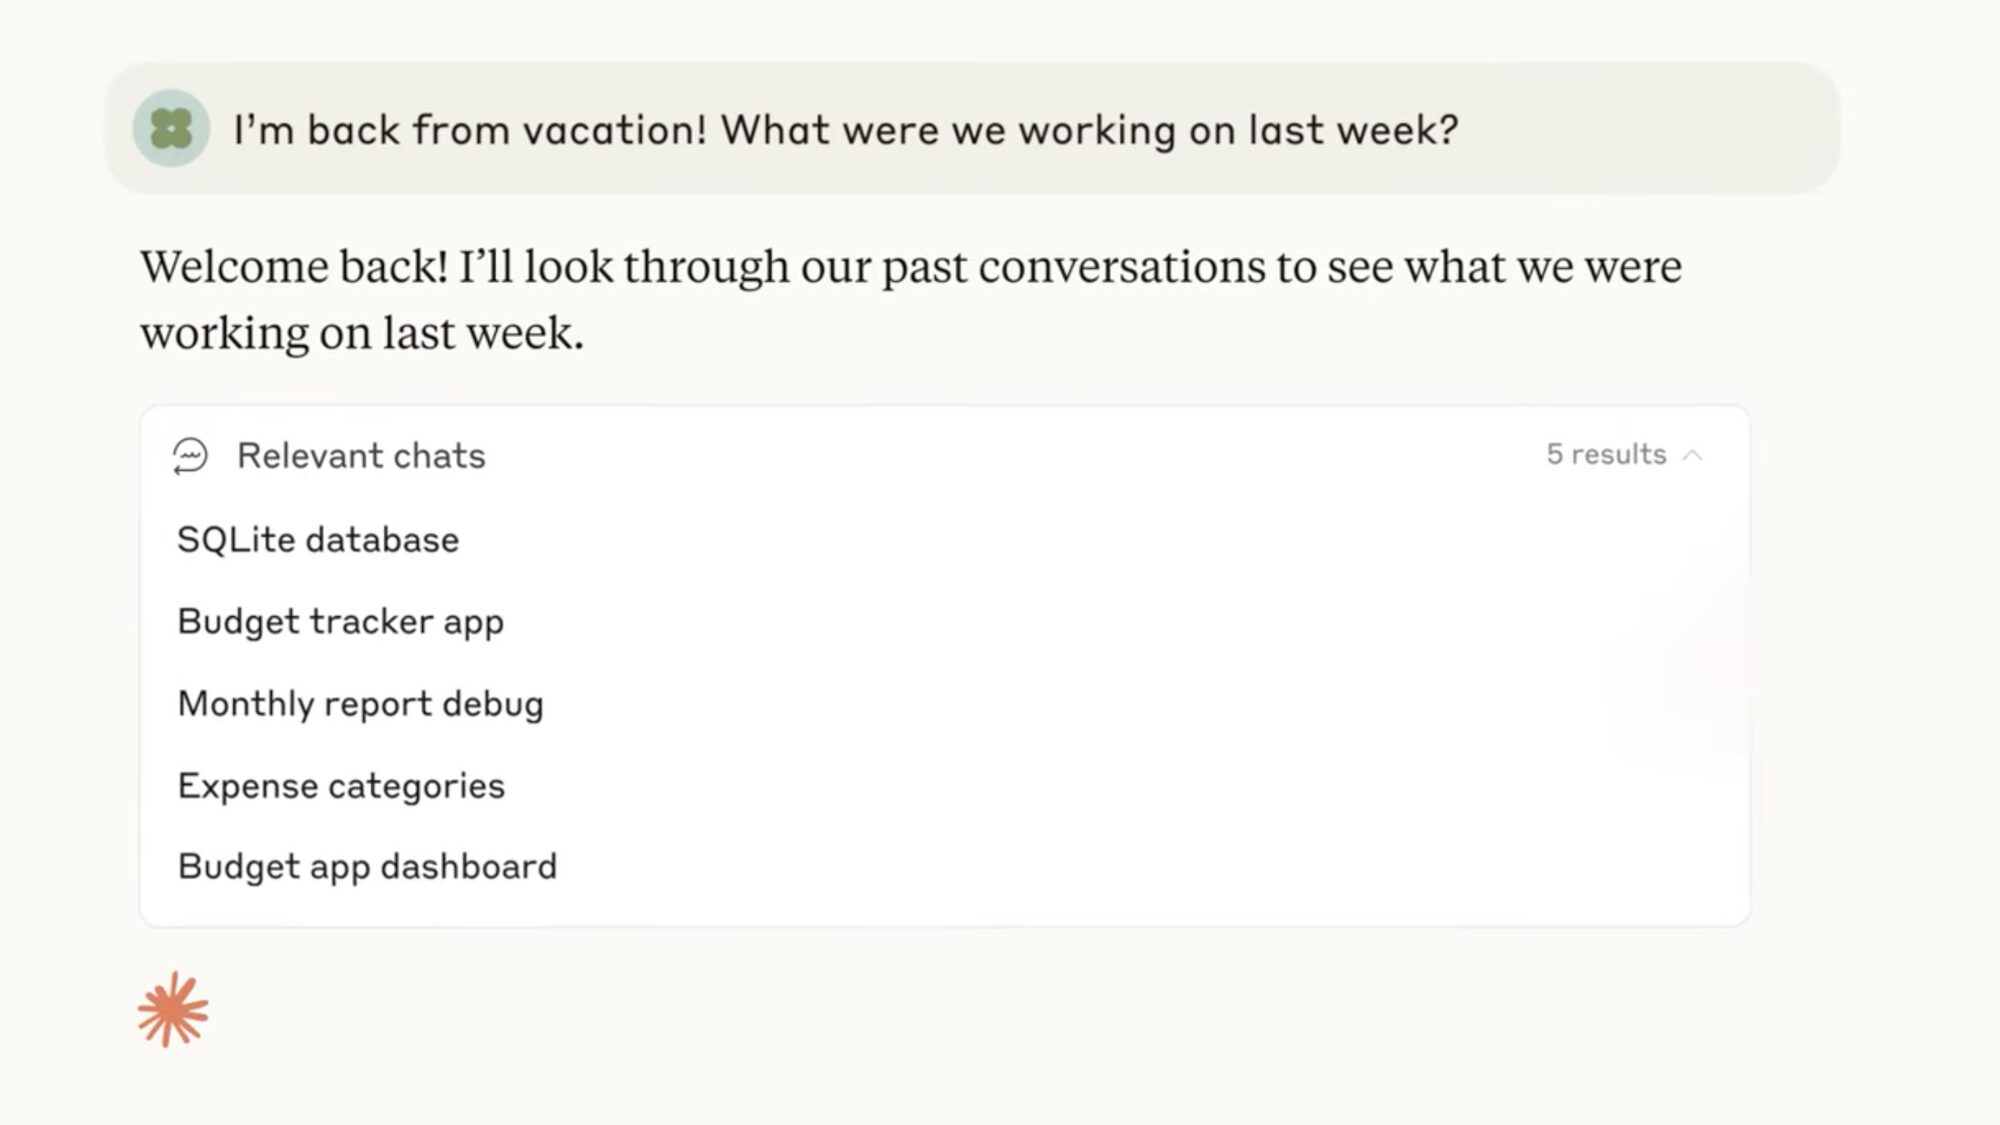Click the word "debug" in results list
Screen dimensions: 2000x1125
tap(493, 704)
